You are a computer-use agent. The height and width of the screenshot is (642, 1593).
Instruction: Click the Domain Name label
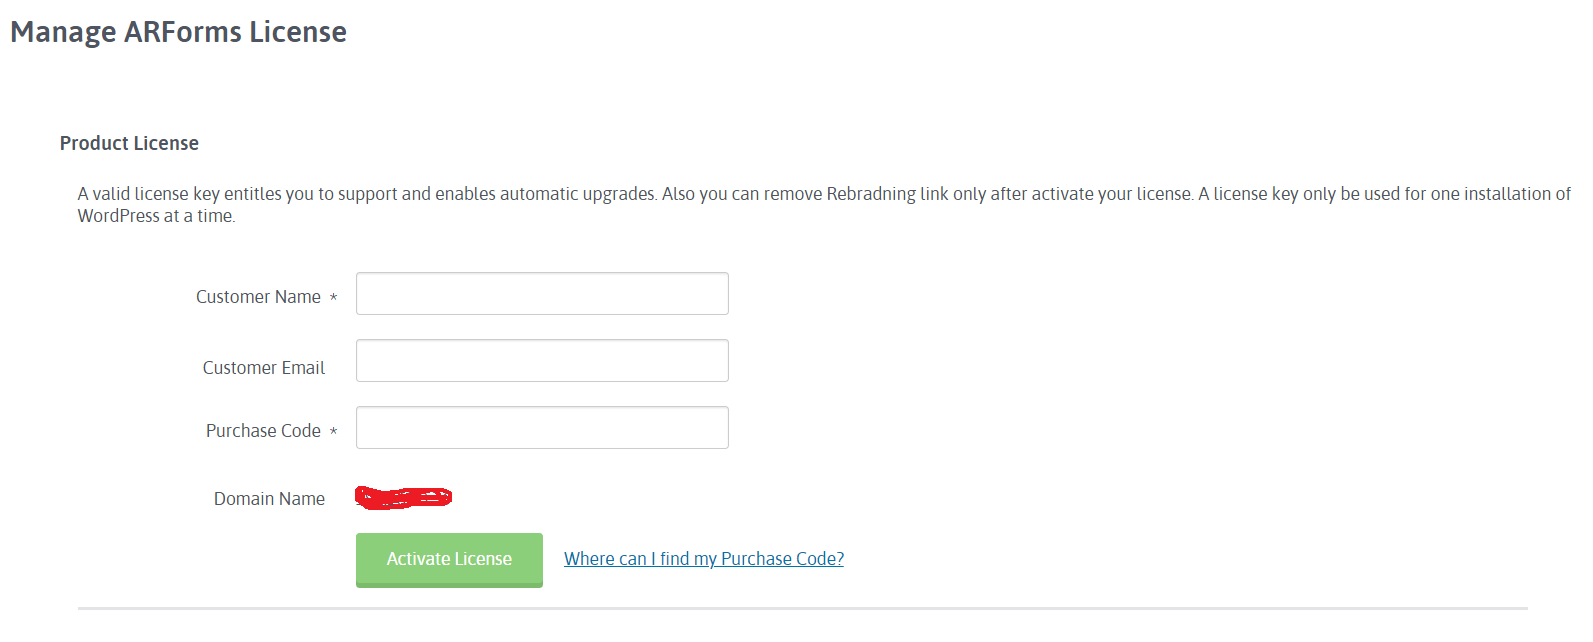(x=269, y=499)
